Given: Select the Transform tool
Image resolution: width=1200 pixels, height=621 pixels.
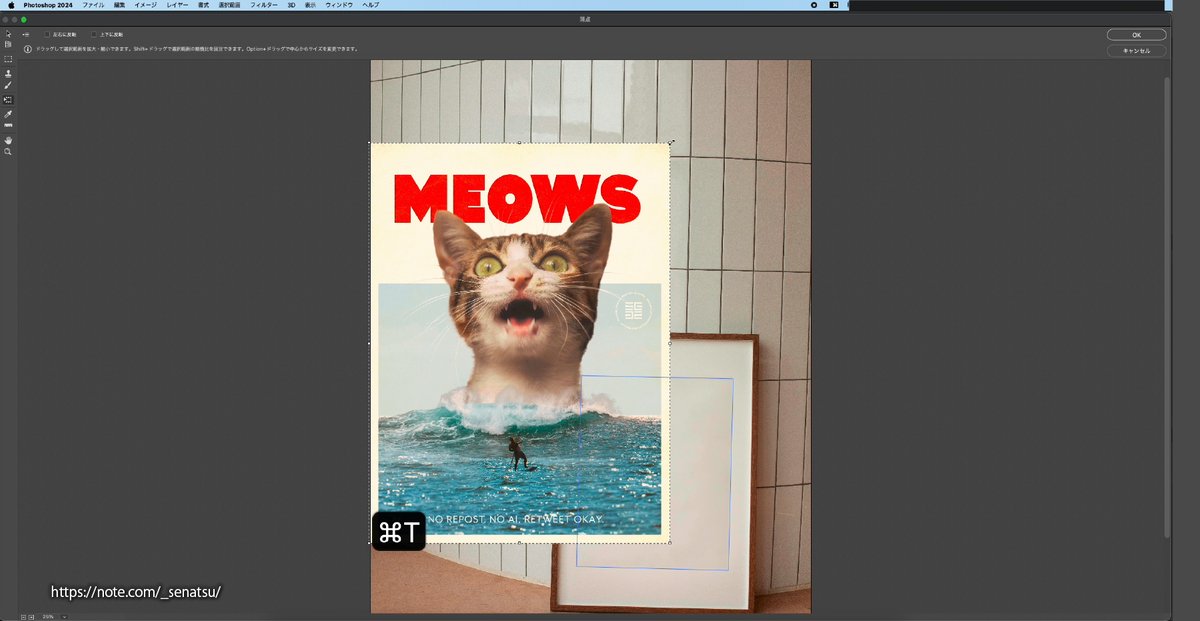Looking at the screenshot, I should (x=8, y=100).
